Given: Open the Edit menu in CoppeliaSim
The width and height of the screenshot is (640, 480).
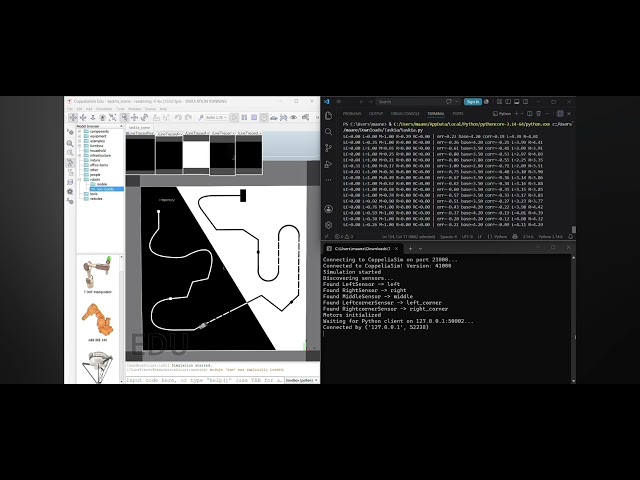Looking at the screenshot, I should point(79,109).
